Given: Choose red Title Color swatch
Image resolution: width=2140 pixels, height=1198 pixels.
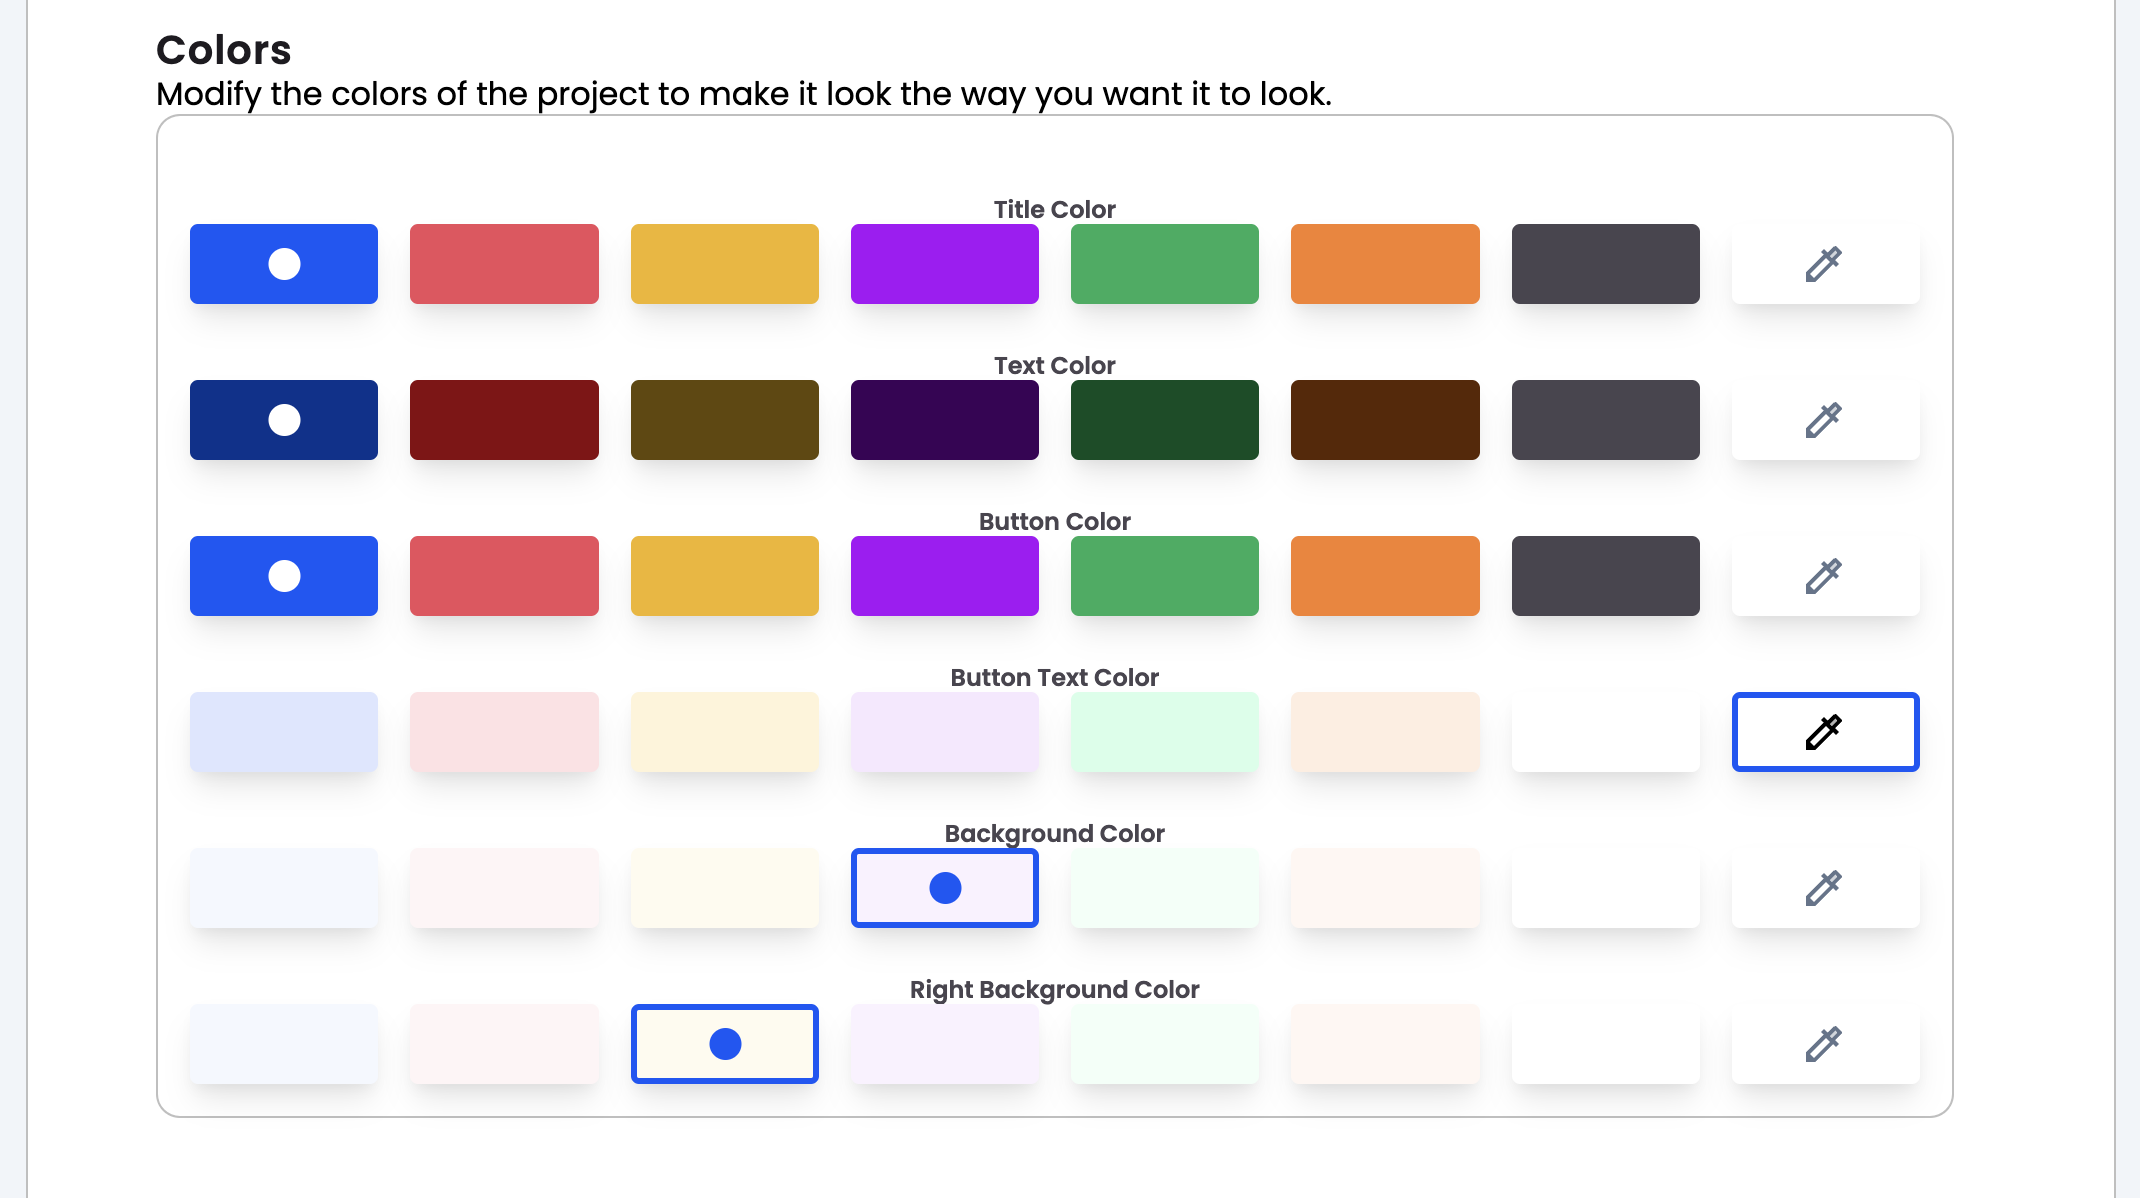Looking at the screenshot, I should [x=504, y=264].
